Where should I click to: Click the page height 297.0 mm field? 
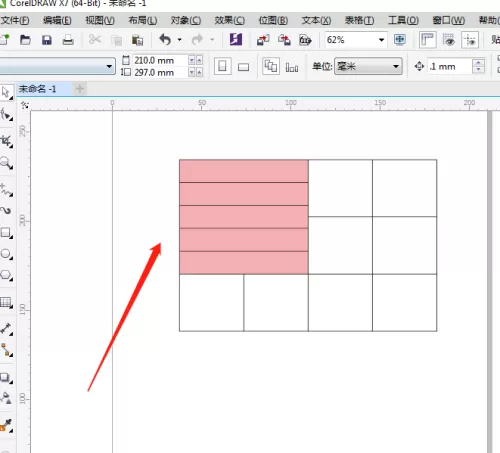(160, 72)
